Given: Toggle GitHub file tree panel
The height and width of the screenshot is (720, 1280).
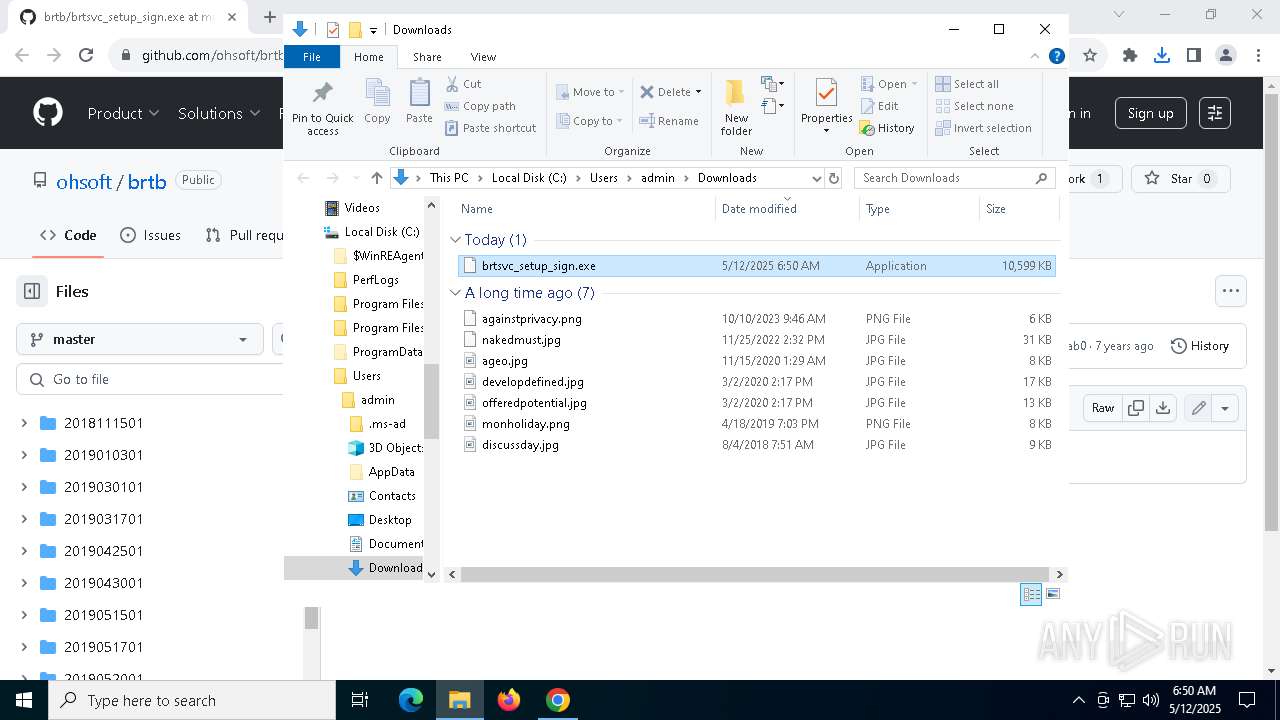Looking at the screenshot, I should tap(32, 291).
